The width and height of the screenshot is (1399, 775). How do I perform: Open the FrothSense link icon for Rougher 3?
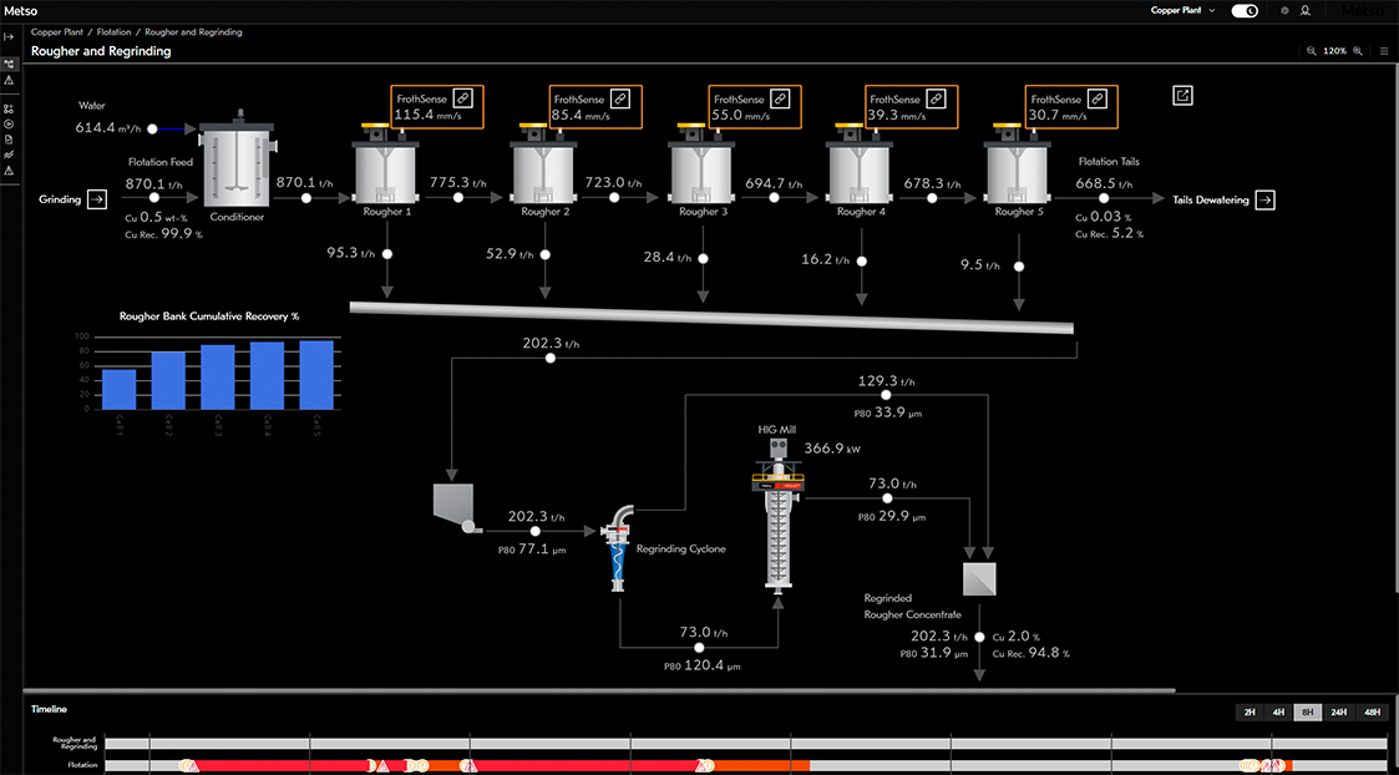(780, 98)
